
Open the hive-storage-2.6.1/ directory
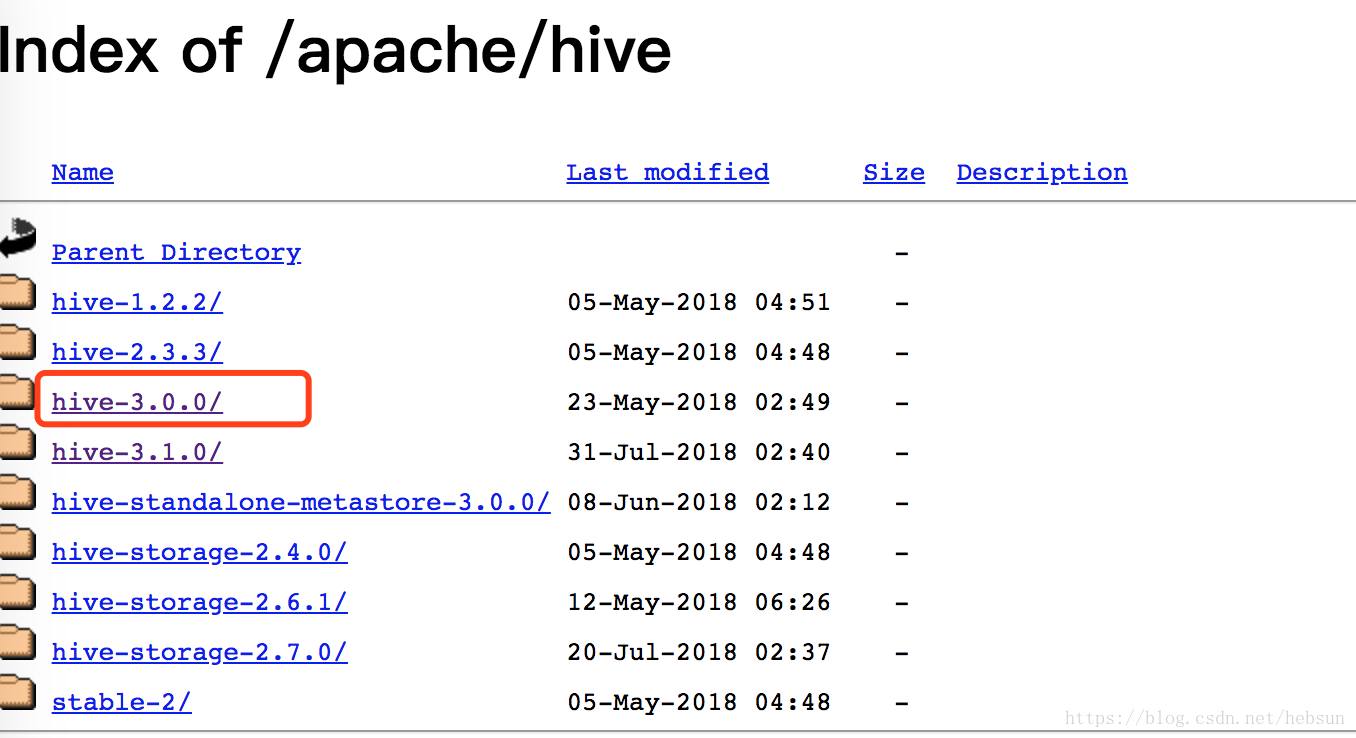200,602
